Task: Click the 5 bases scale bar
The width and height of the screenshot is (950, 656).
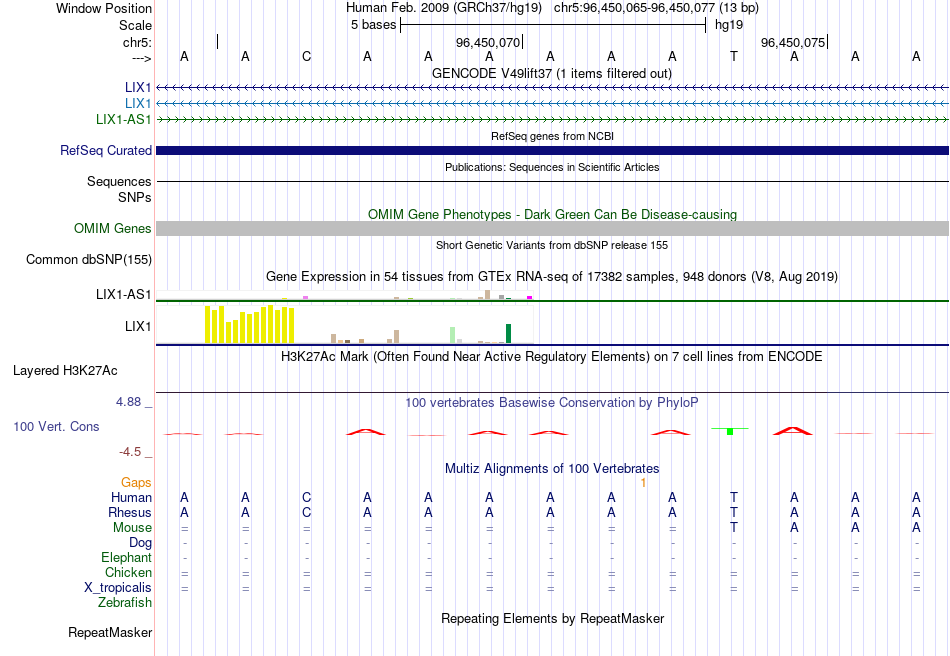Action: [x=553, y=25]
